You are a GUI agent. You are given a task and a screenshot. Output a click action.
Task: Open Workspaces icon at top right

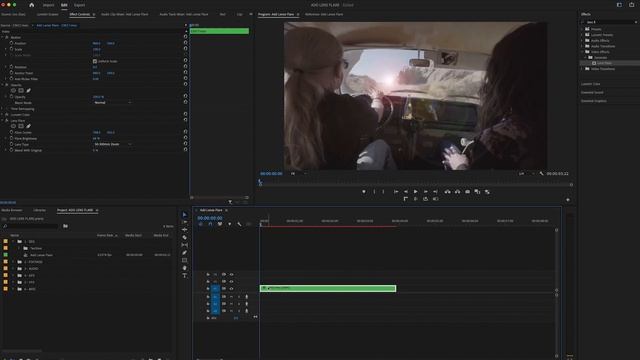(619, 5)
